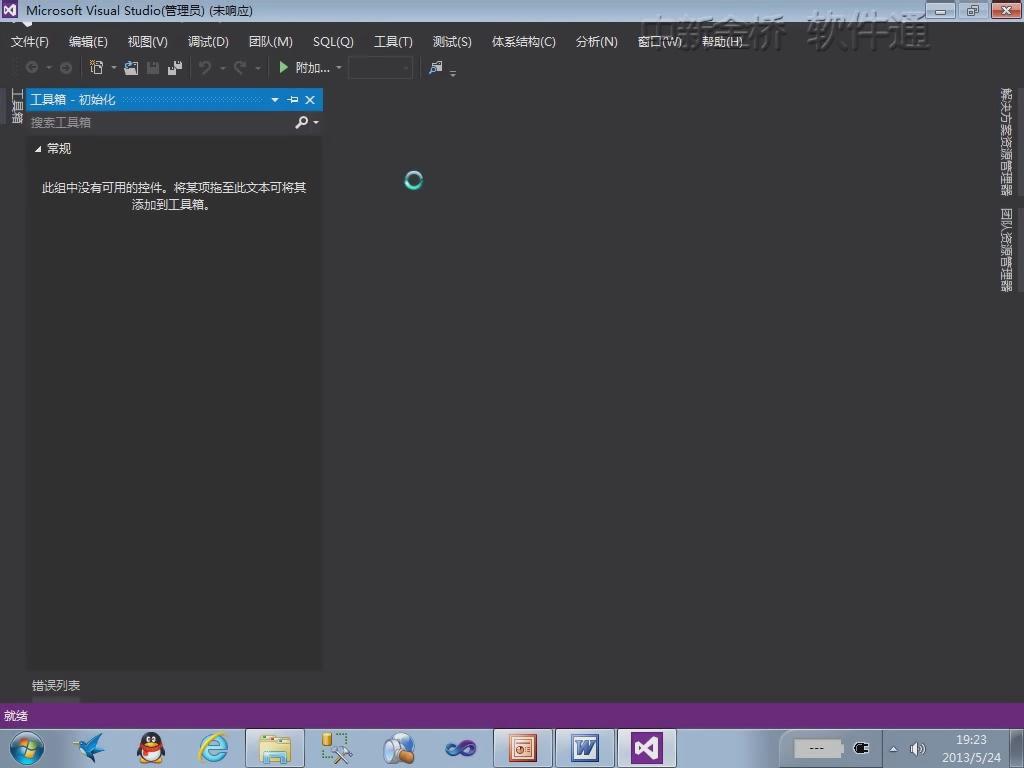The height and width of the screenshot is (768, 1024).
Task: Open the New Project dropdown arrow
Action: 114,67
